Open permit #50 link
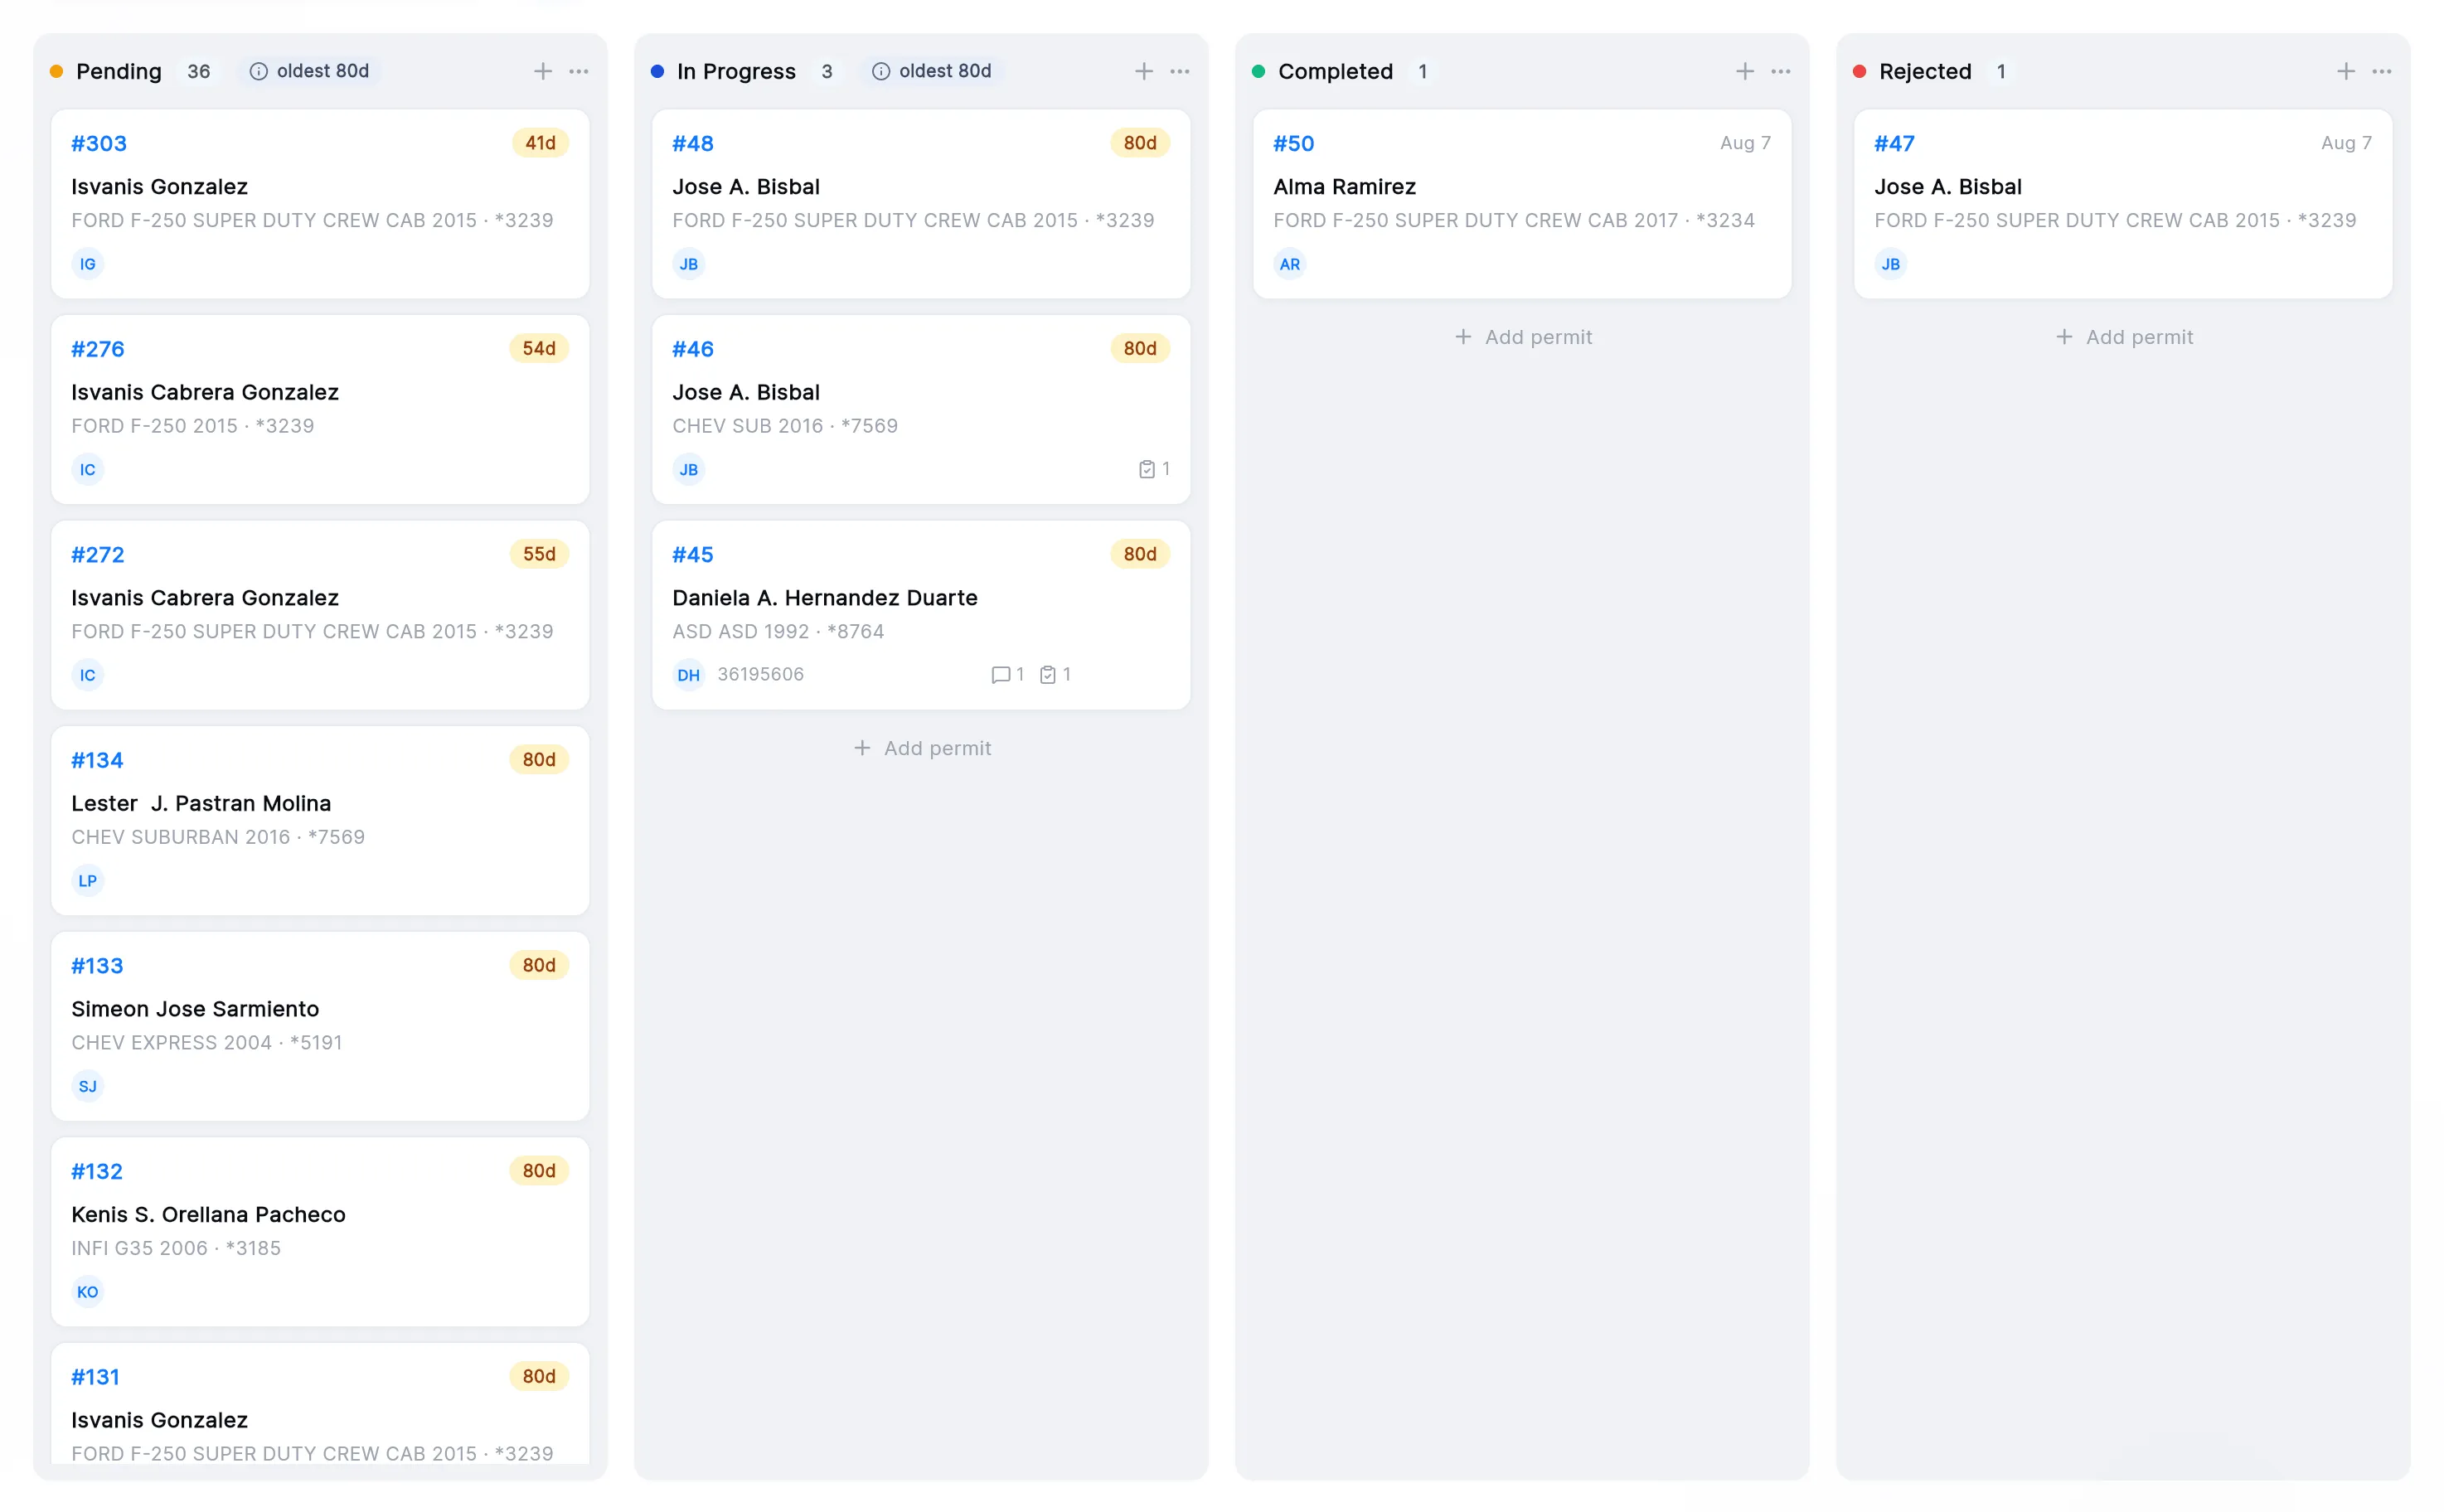 coord(1294,143)
